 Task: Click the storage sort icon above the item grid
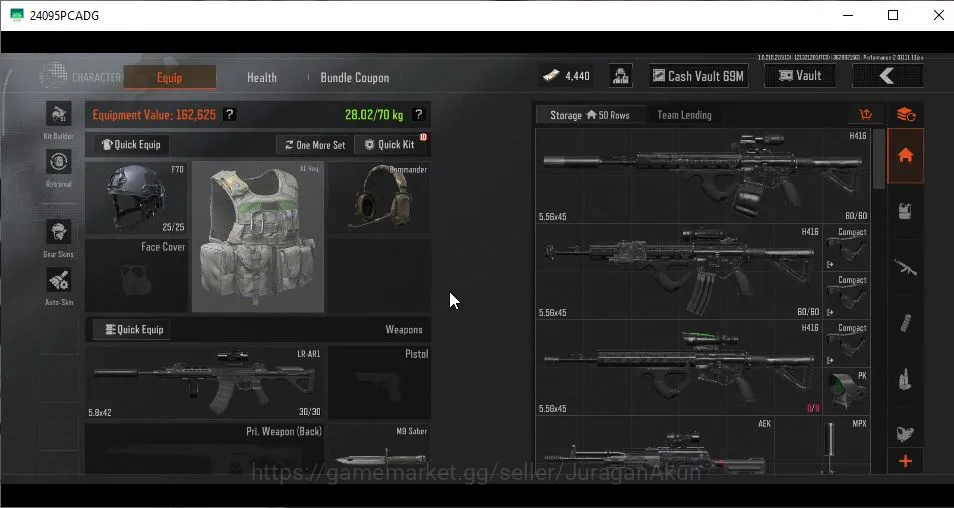pos(865,114)
